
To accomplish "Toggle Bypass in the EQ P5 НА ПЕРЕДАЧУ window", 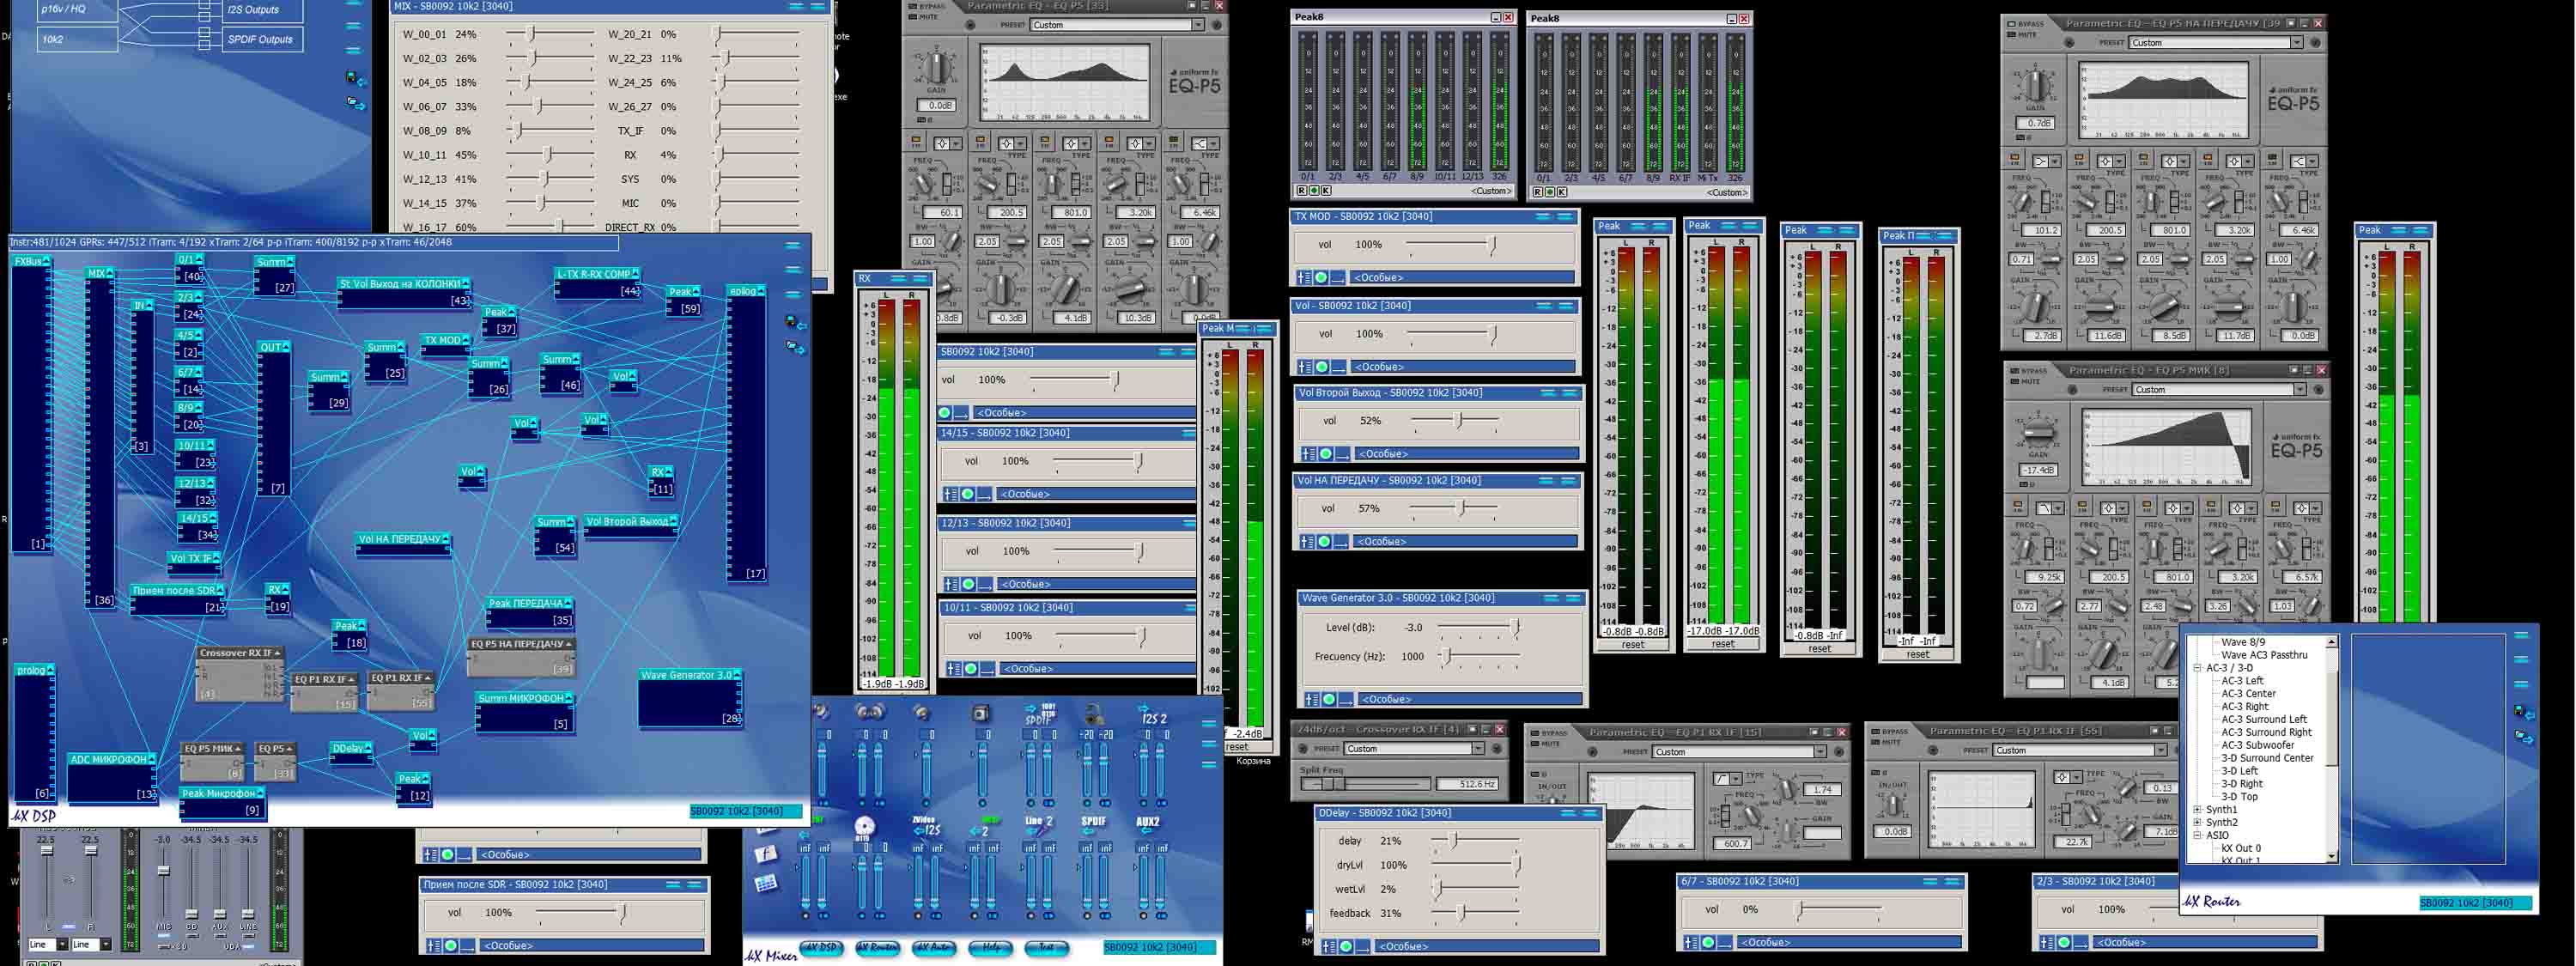I will click(x=2011, y=24).
